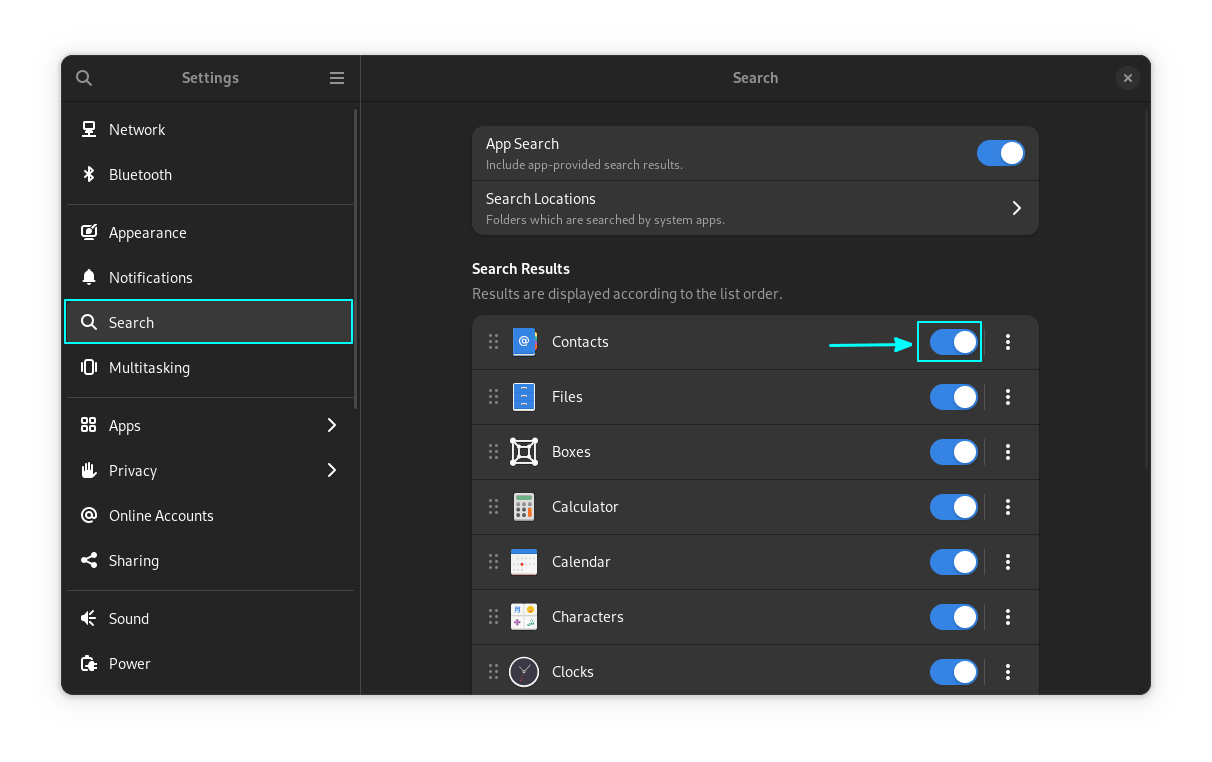Toggle off Calculator search results
This screenshot has width=1212, height=762.
(x=953, y=507)
